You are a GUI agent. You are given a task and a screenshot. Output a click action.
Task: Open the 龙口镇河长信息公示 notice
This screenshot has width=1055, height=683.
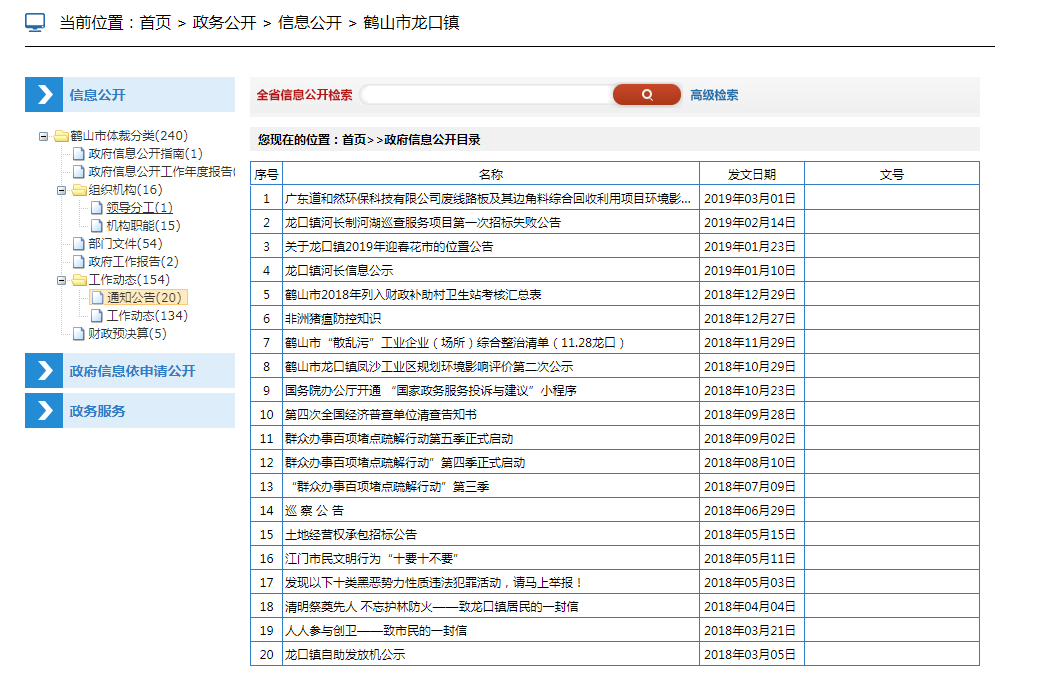pos(339,271)
